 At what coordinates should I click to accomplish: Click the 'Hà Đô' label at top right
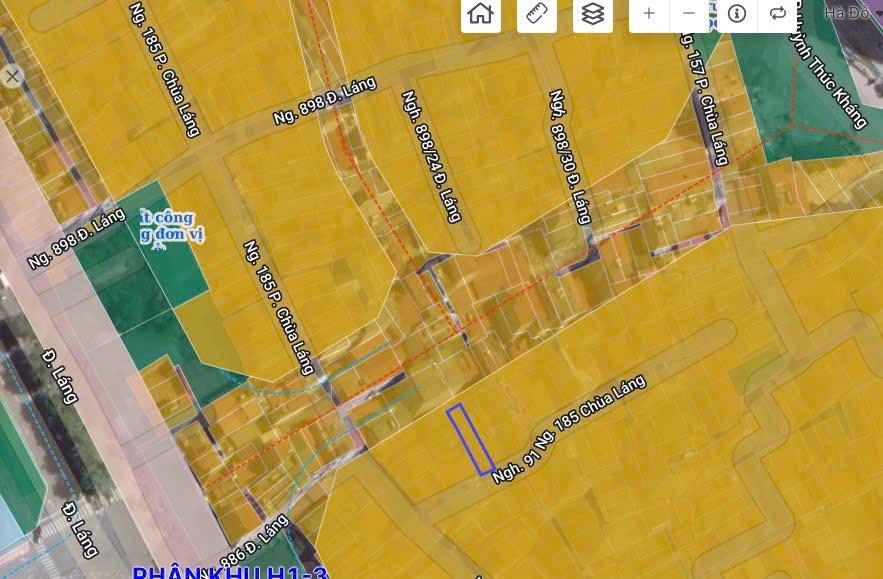click(847, 13)
